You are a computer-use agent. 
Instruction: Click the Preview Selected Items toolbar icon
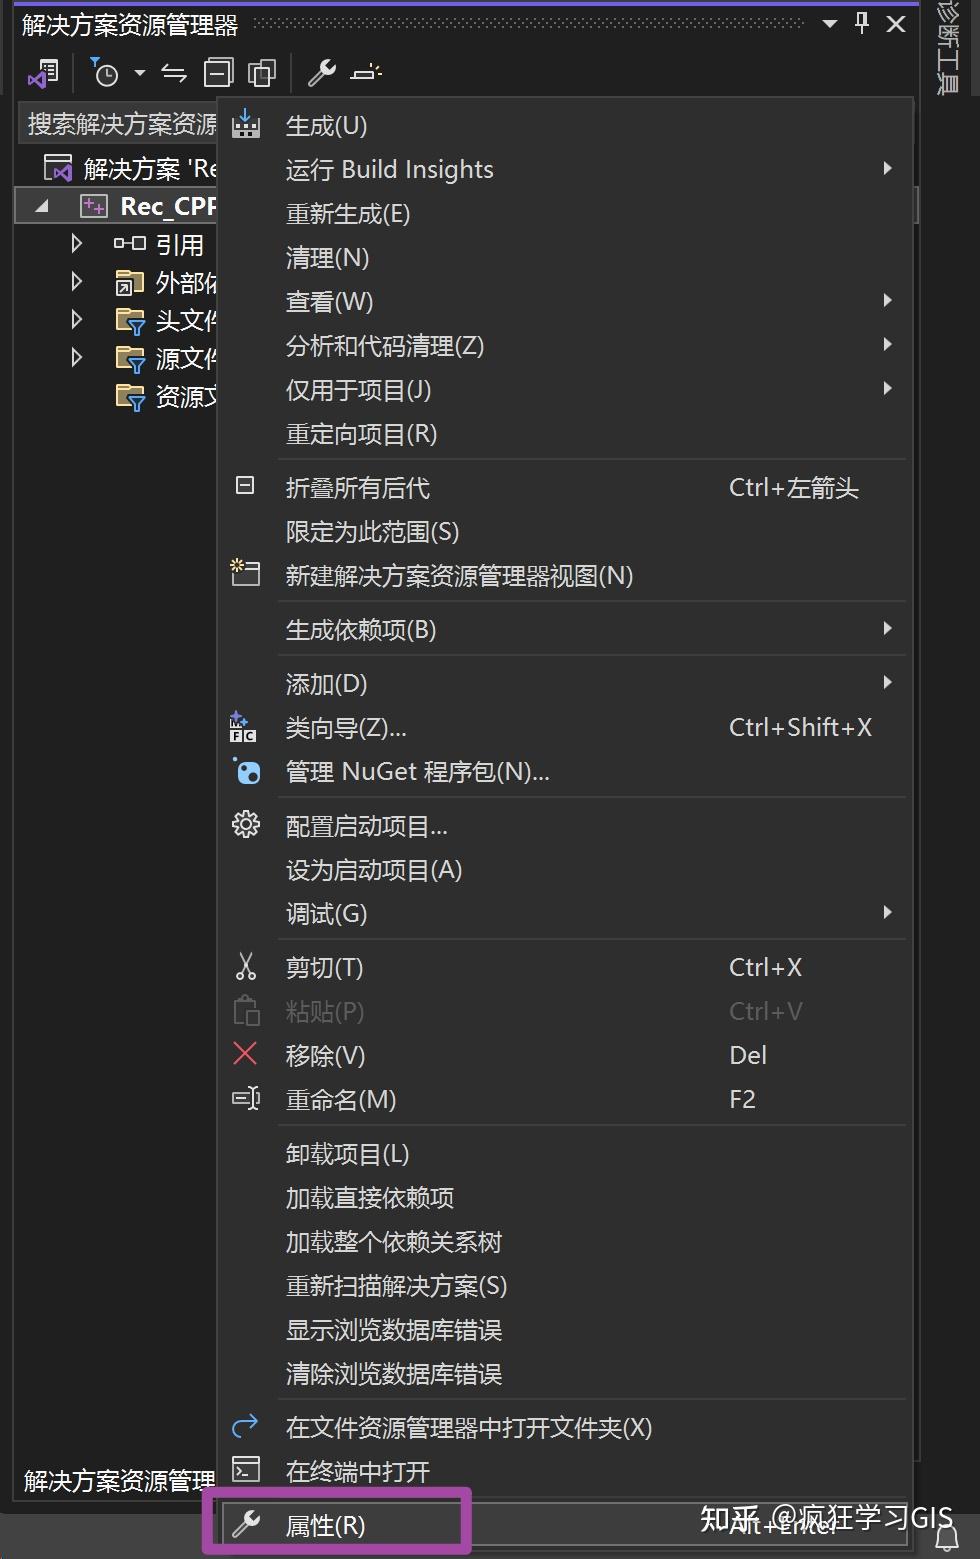[x=366, y=72]
